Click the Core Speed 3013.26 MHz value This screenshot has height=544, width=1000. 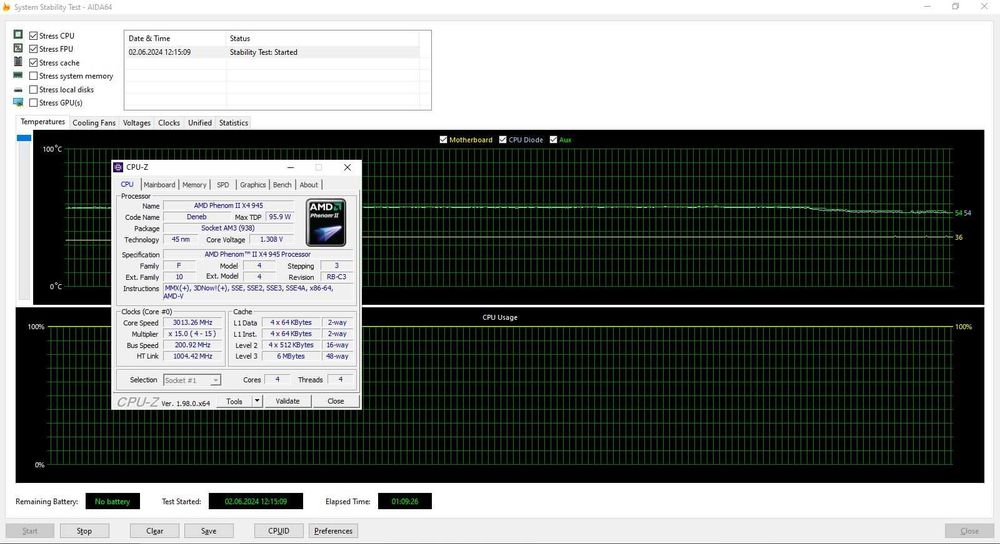[193, 323]
